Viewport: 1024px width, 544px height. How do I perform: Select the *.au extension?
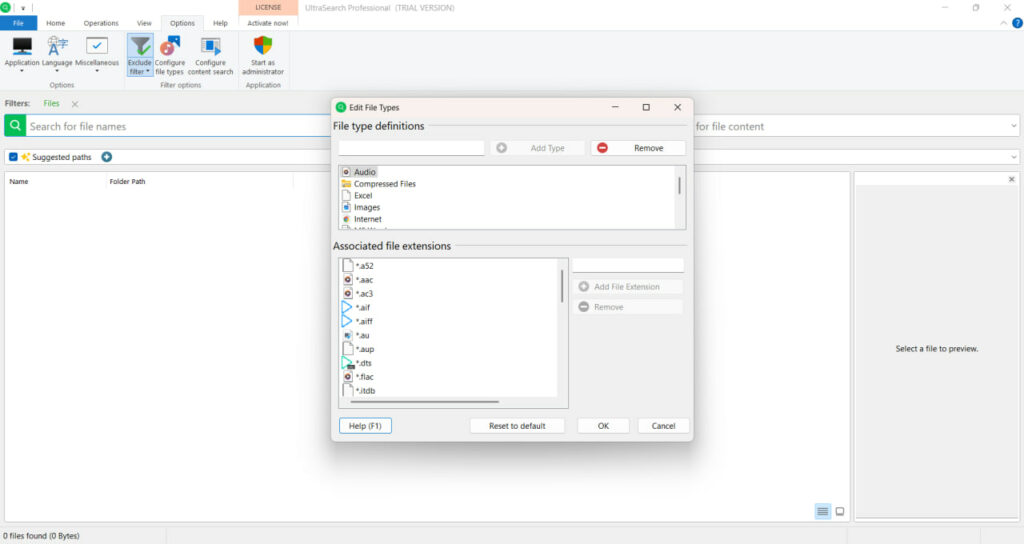(357, 335)
